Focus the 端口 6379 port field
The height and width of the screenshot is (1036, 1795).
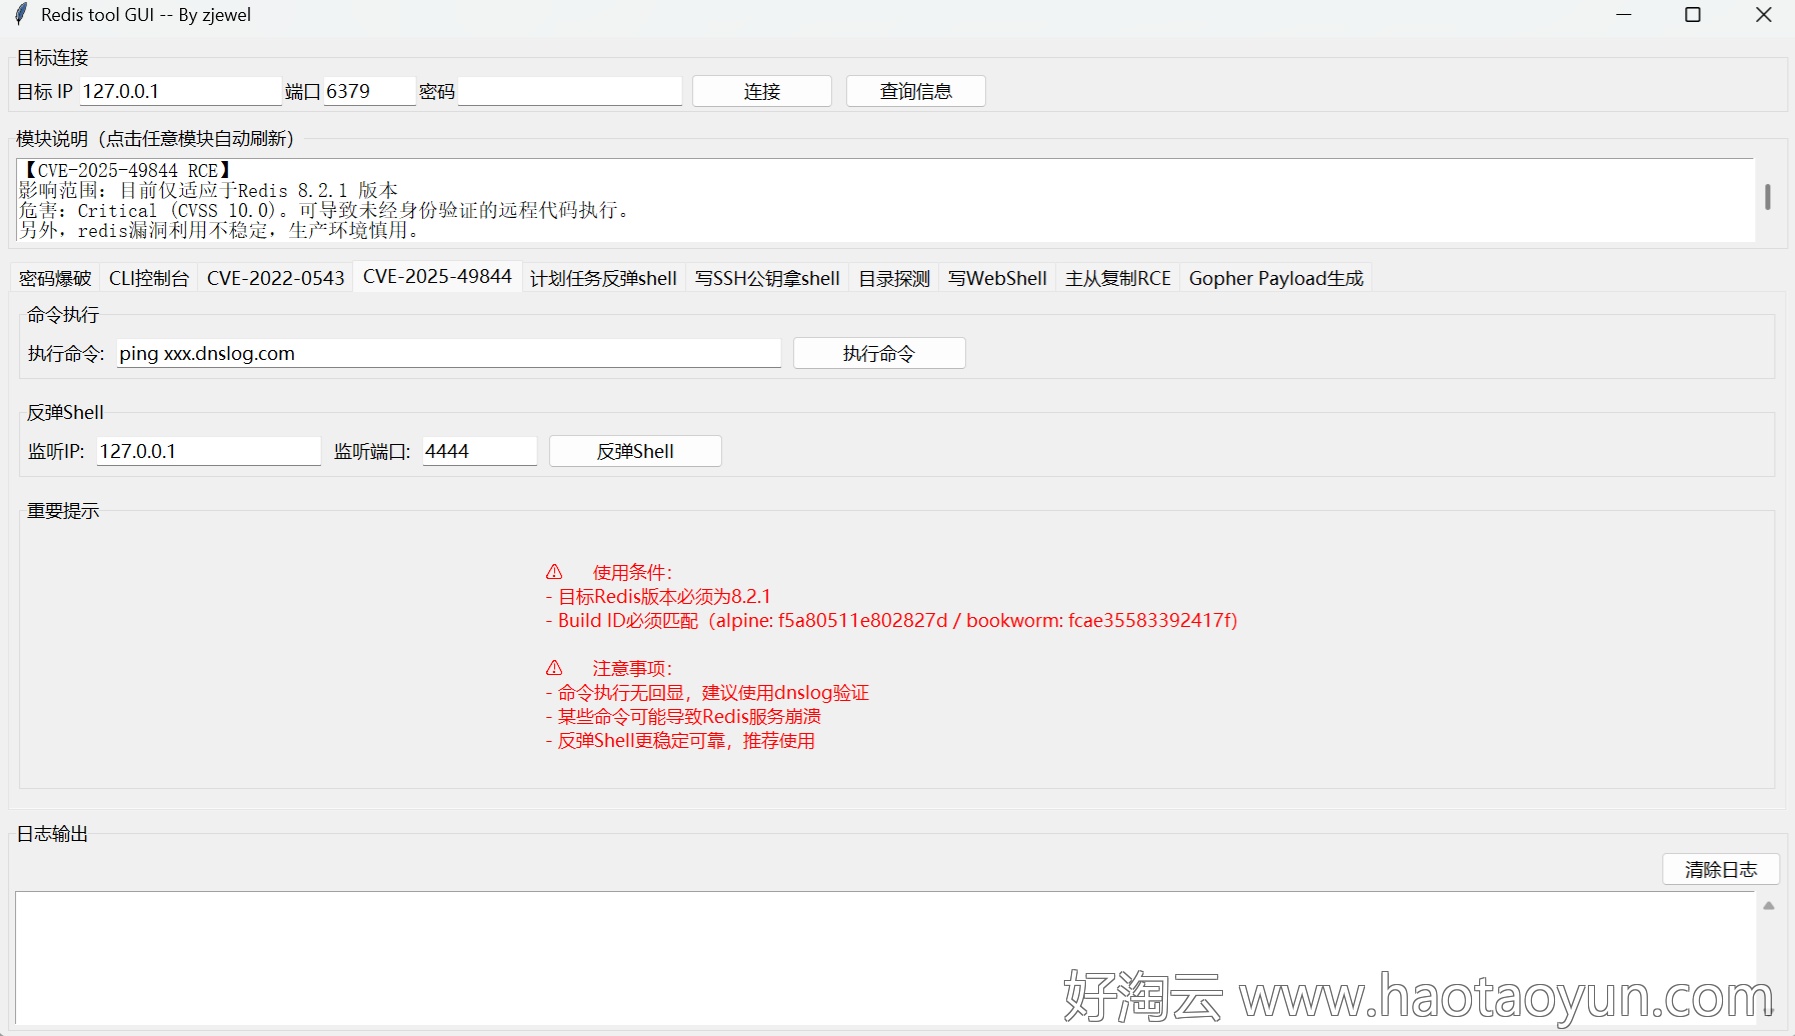click(x=369, y=91)
